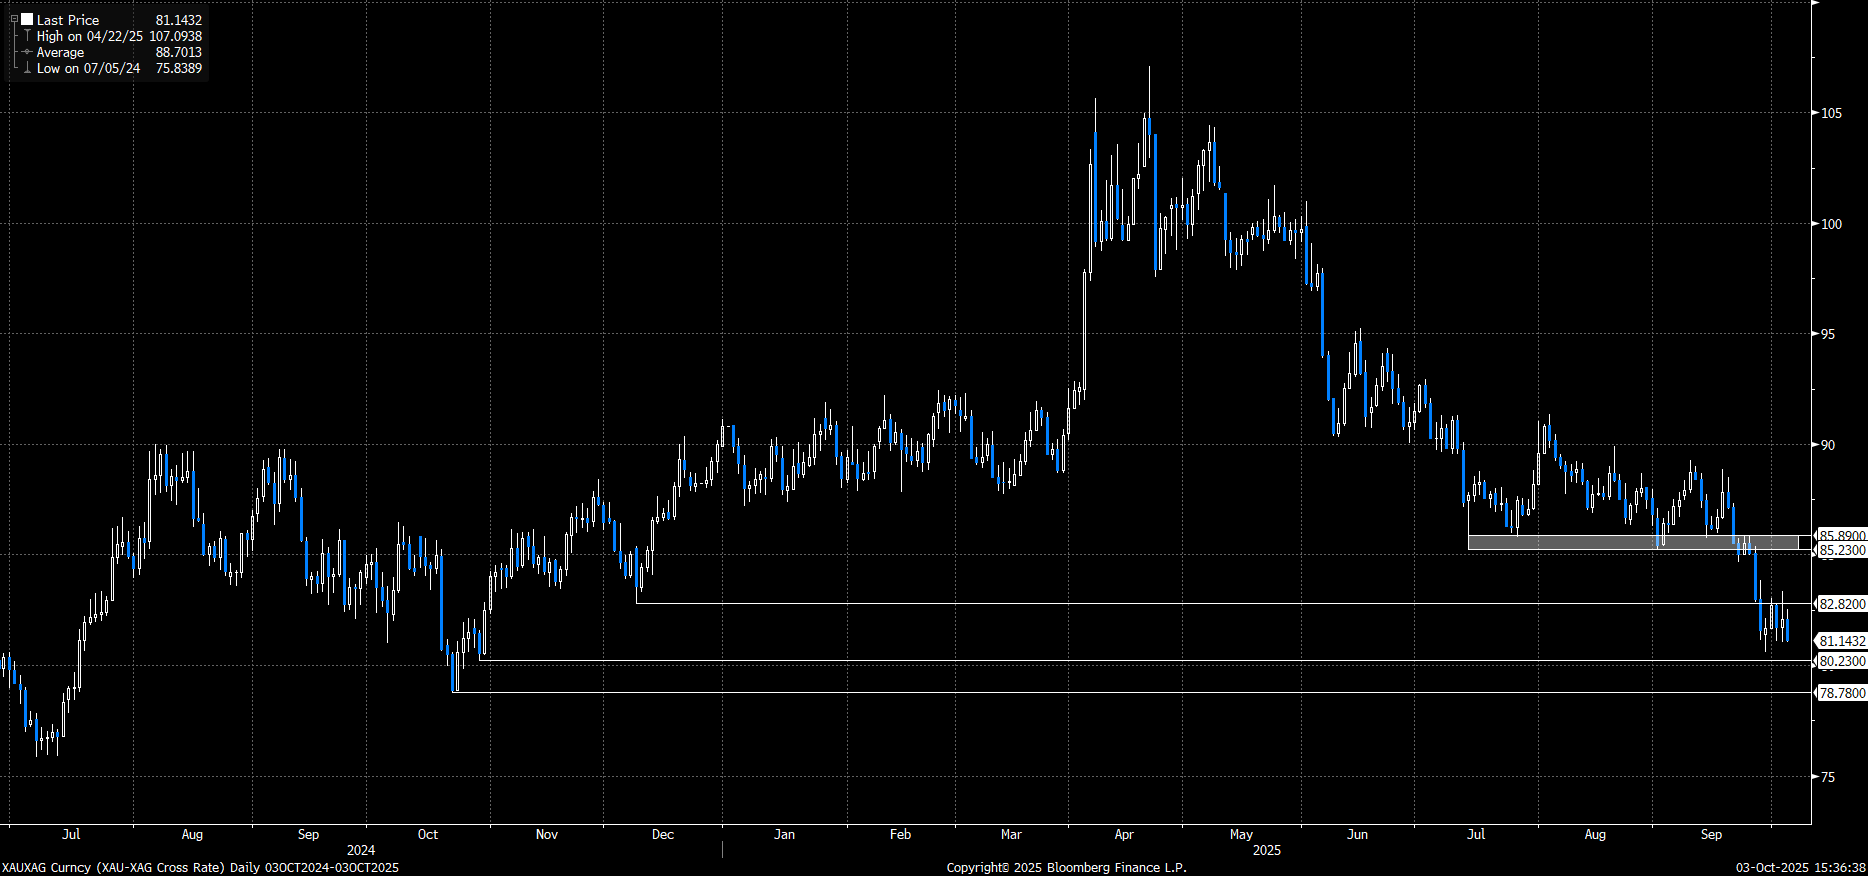Click the Apr label on time axis
The width and height of the screenshot is (1868, 876).
point(1124,834)
